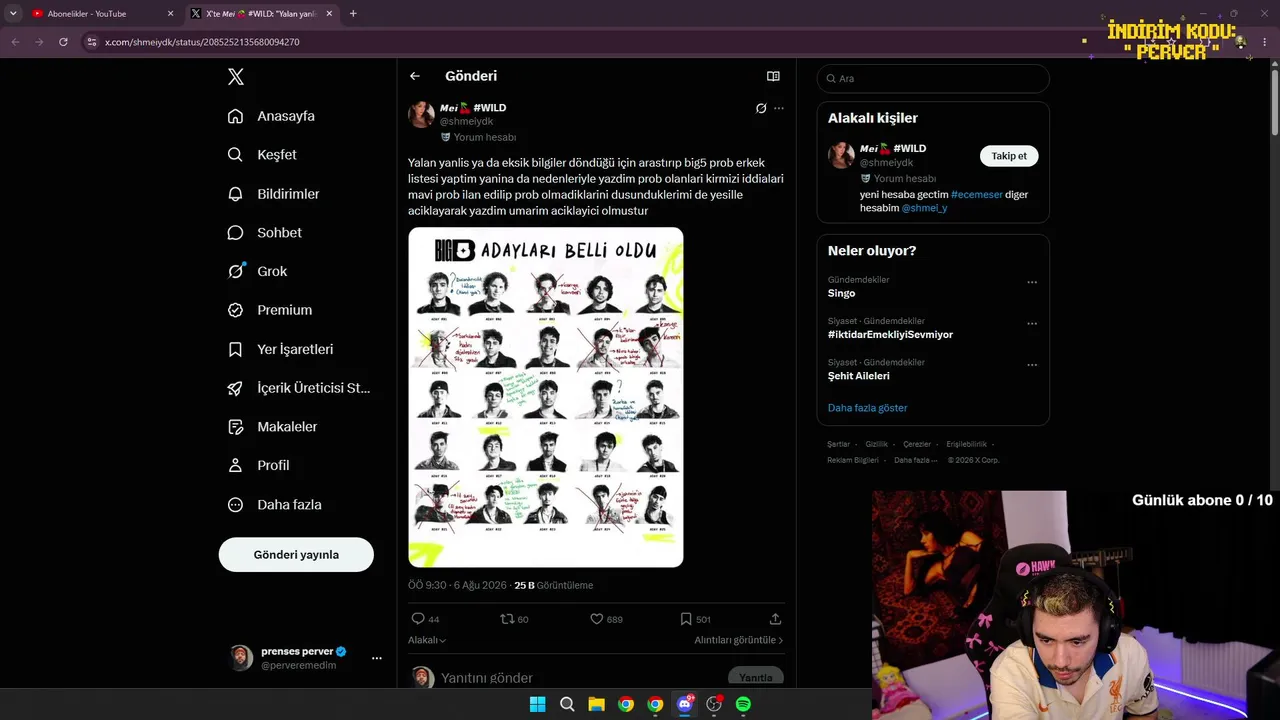Open options dots for #iktidarEmekliyiSevmiyor trend
This screenshot has width=1280, height=720.
(x=1032, y=324)
